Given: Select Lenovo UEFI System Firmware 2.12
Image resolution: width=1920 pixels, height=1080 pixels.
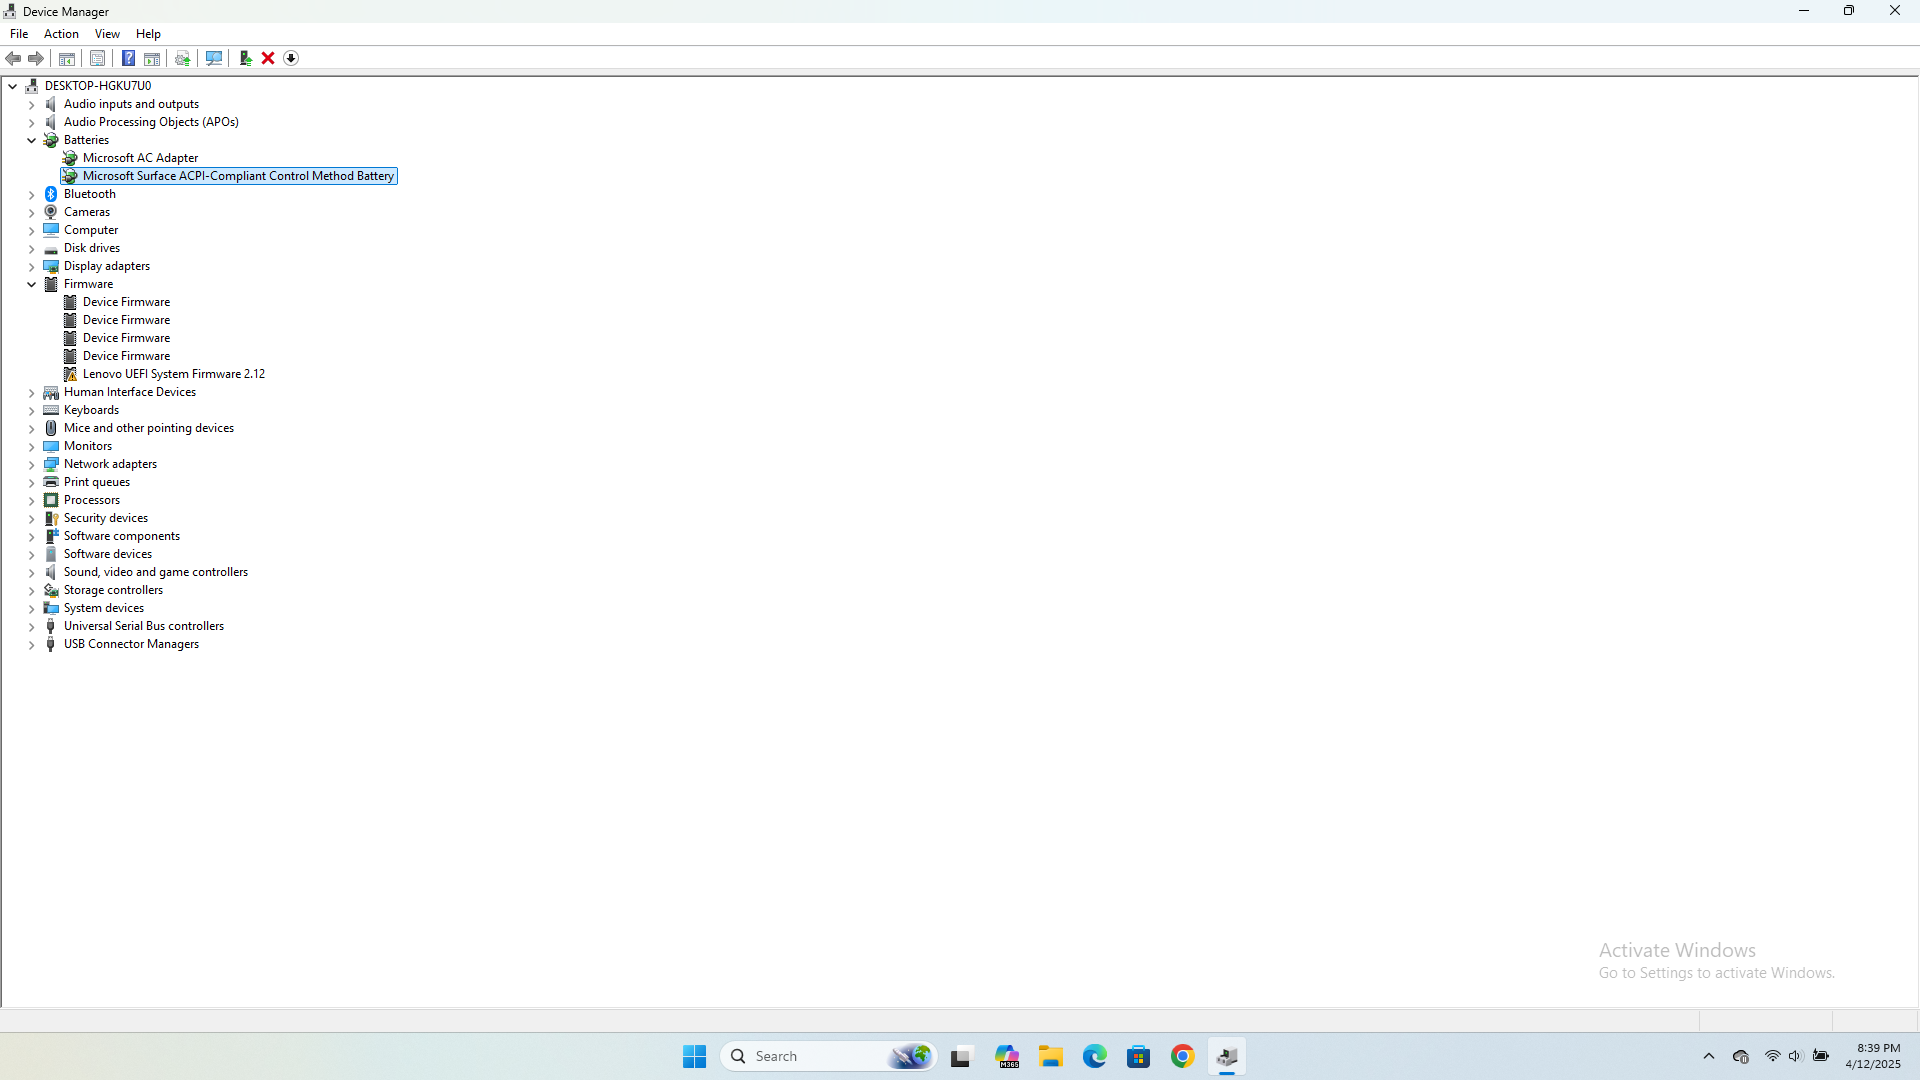Looking at the screenshot, I should point(174,374).
